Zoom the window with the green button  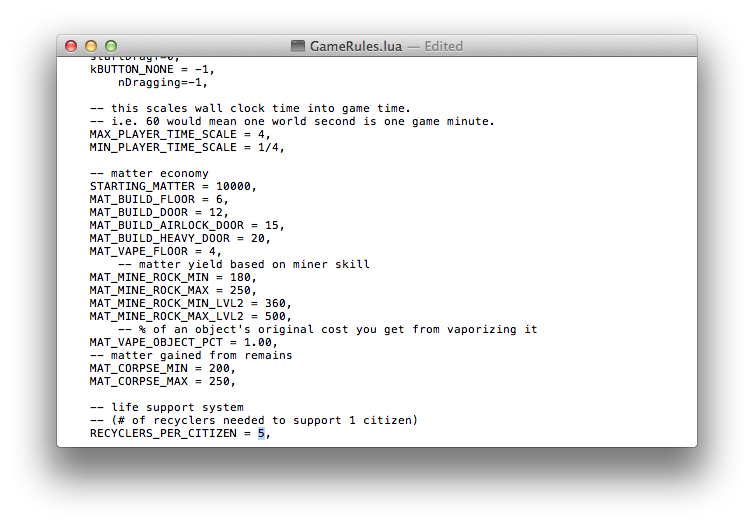[111, 46]
